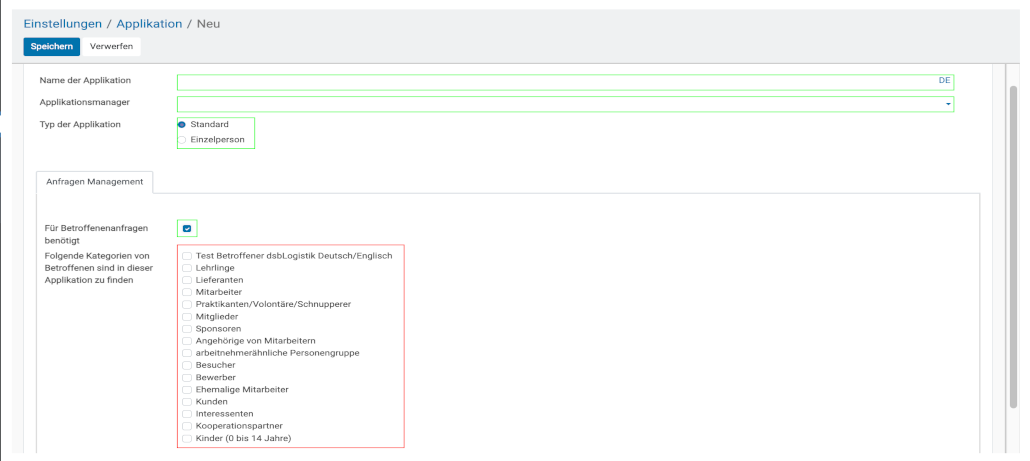Image resolution: width=1030 pixels, height=461 pixels.
Task: Tick the Mitarbeiter checkbox
Action: (x=187, y=292)
